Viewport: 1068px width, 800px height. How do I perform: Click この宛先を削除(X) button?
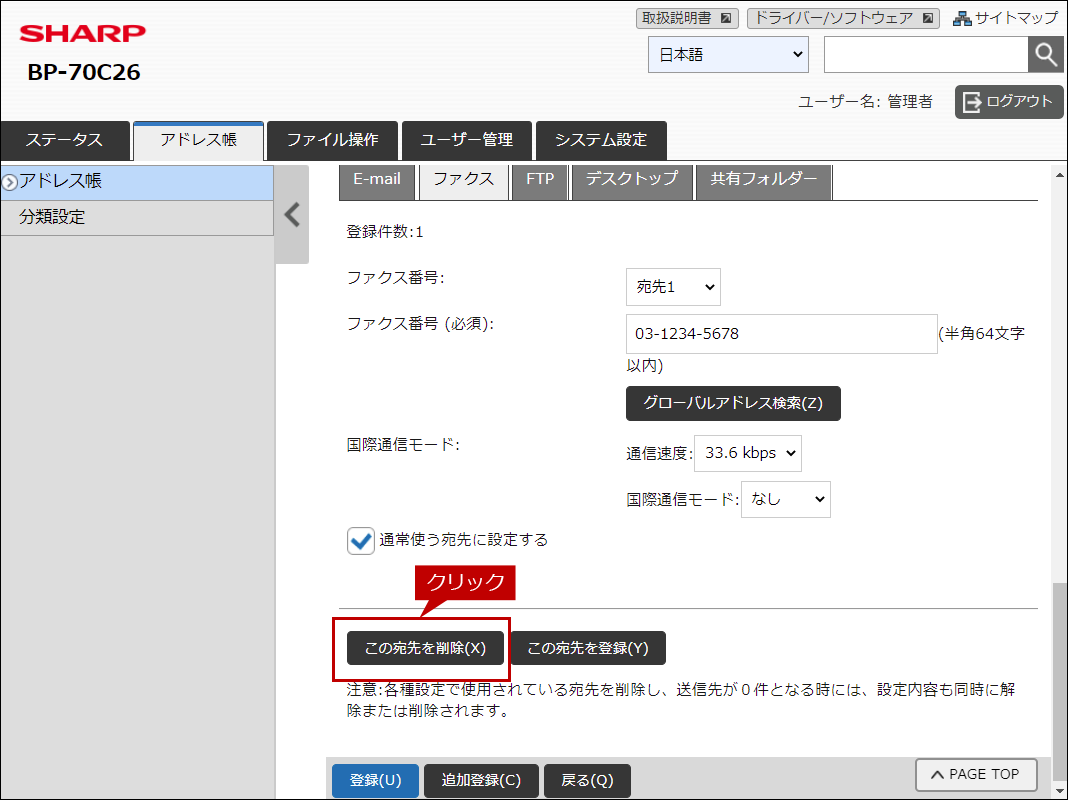click(x=425, y=648)
